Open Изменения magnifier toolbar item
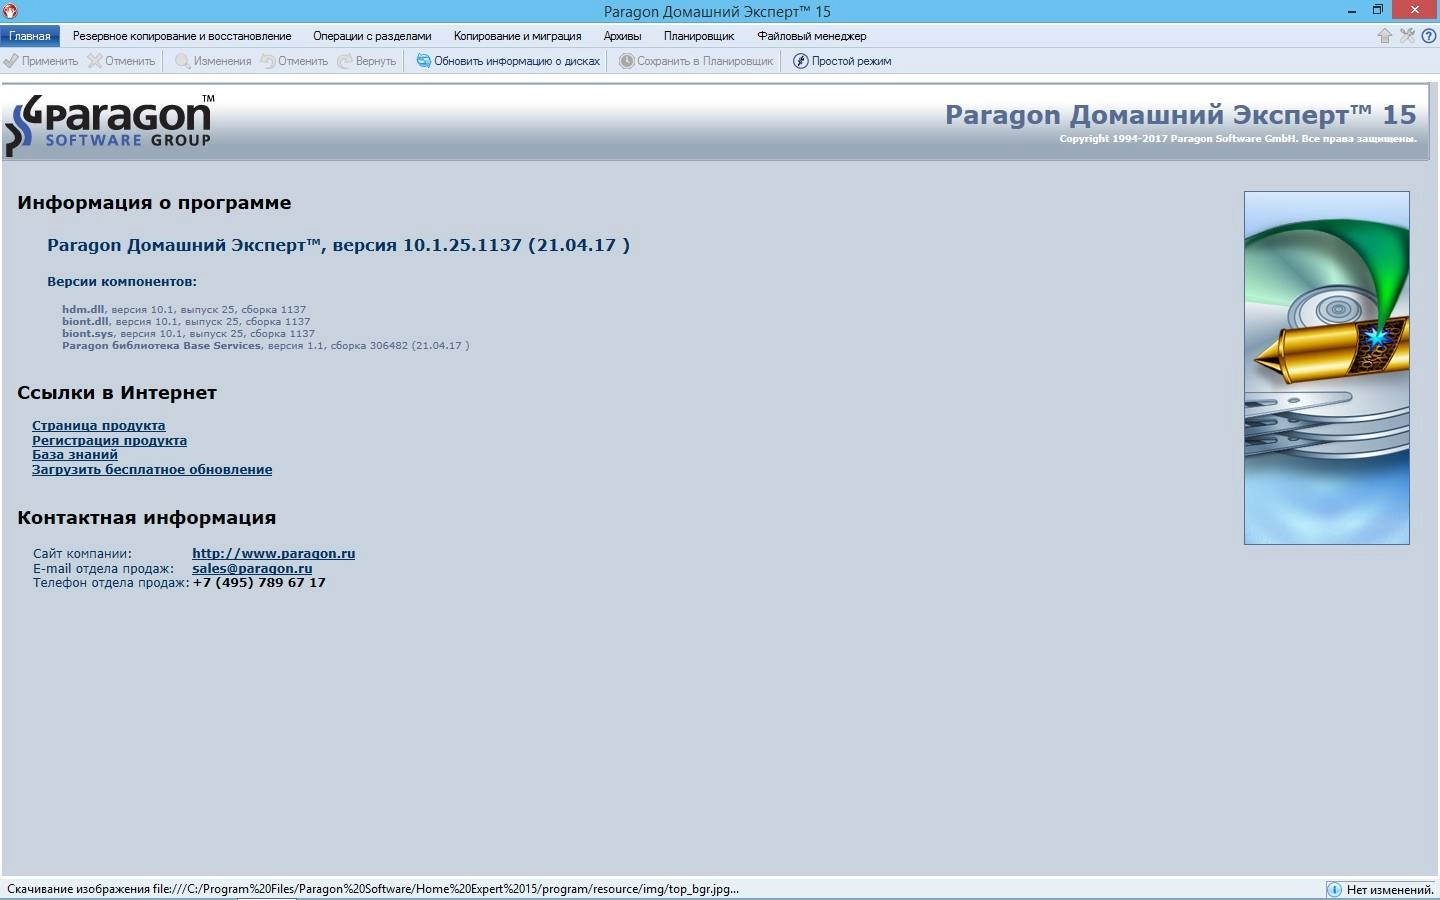Viewport: 1440px width, 900px height. [212, 61]
